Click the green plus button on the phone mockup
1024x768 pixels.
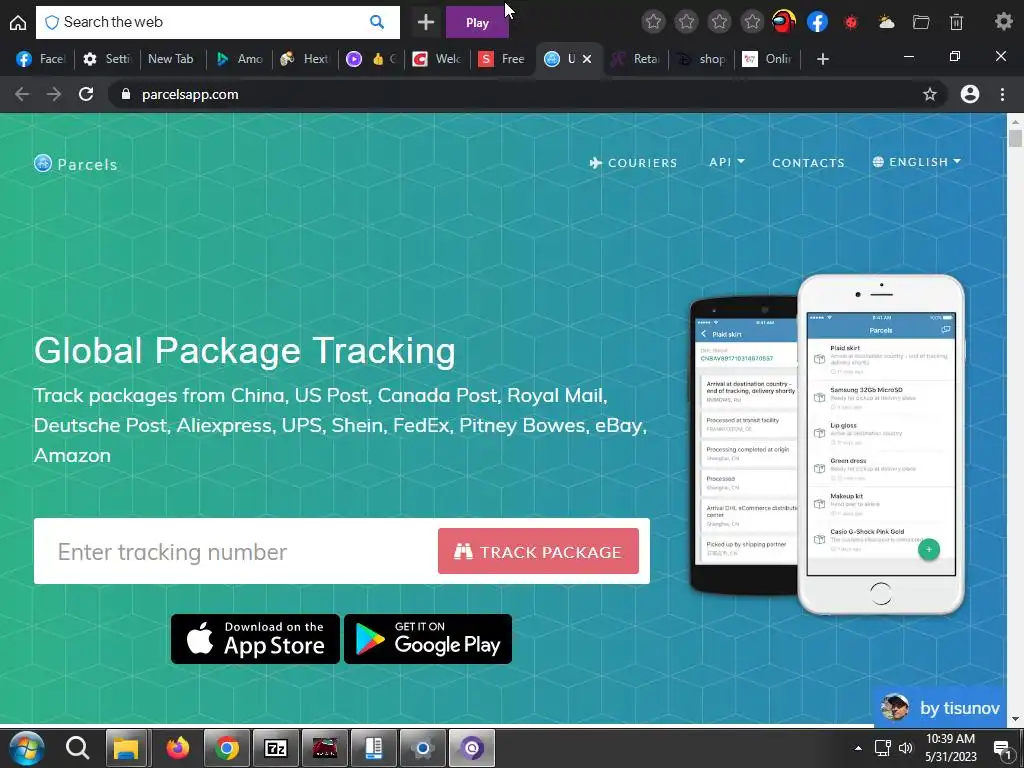coord(929,549)
